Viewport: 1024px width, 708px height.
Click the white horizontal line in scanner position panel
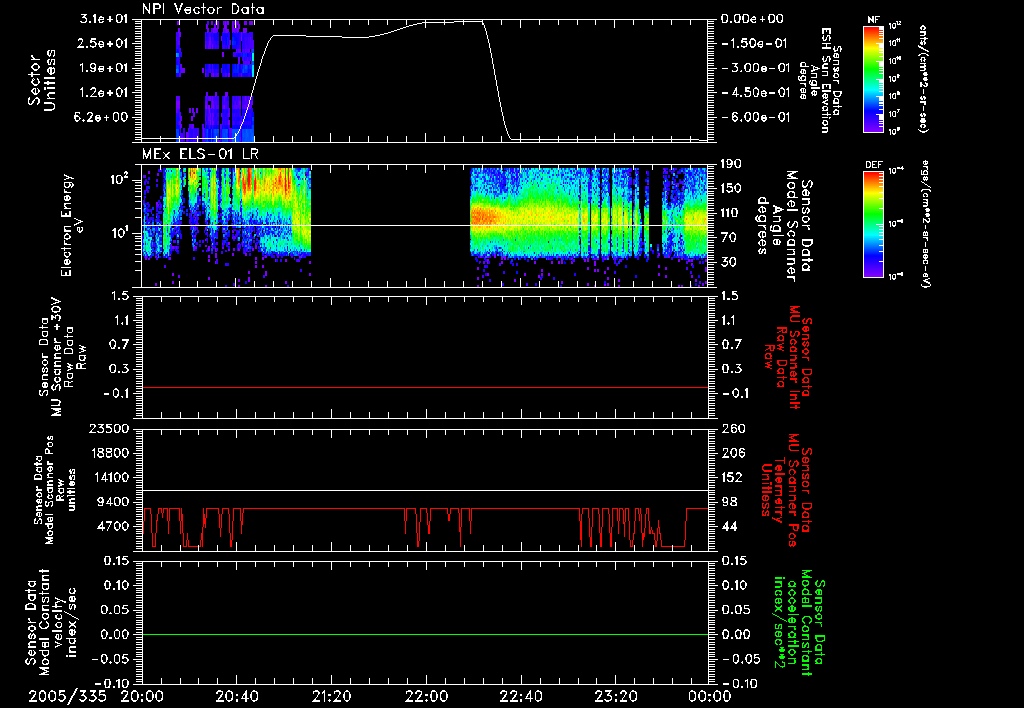click(x=425, y=491)
